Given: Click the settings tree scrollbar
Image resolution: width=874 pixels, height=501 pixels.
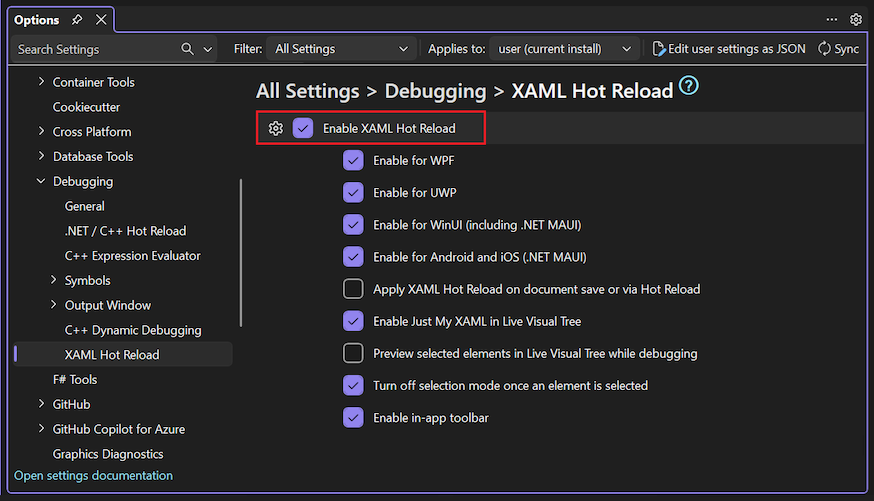Looking at the screenshot, I should point(241,252).
